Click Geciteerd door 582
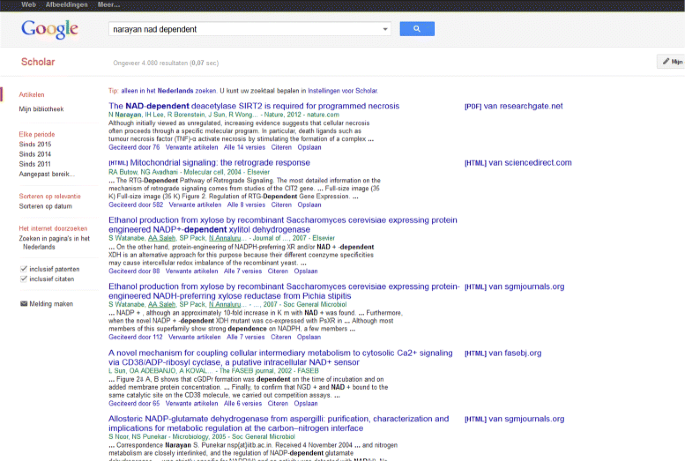685x461 pixels. [136, 205]
